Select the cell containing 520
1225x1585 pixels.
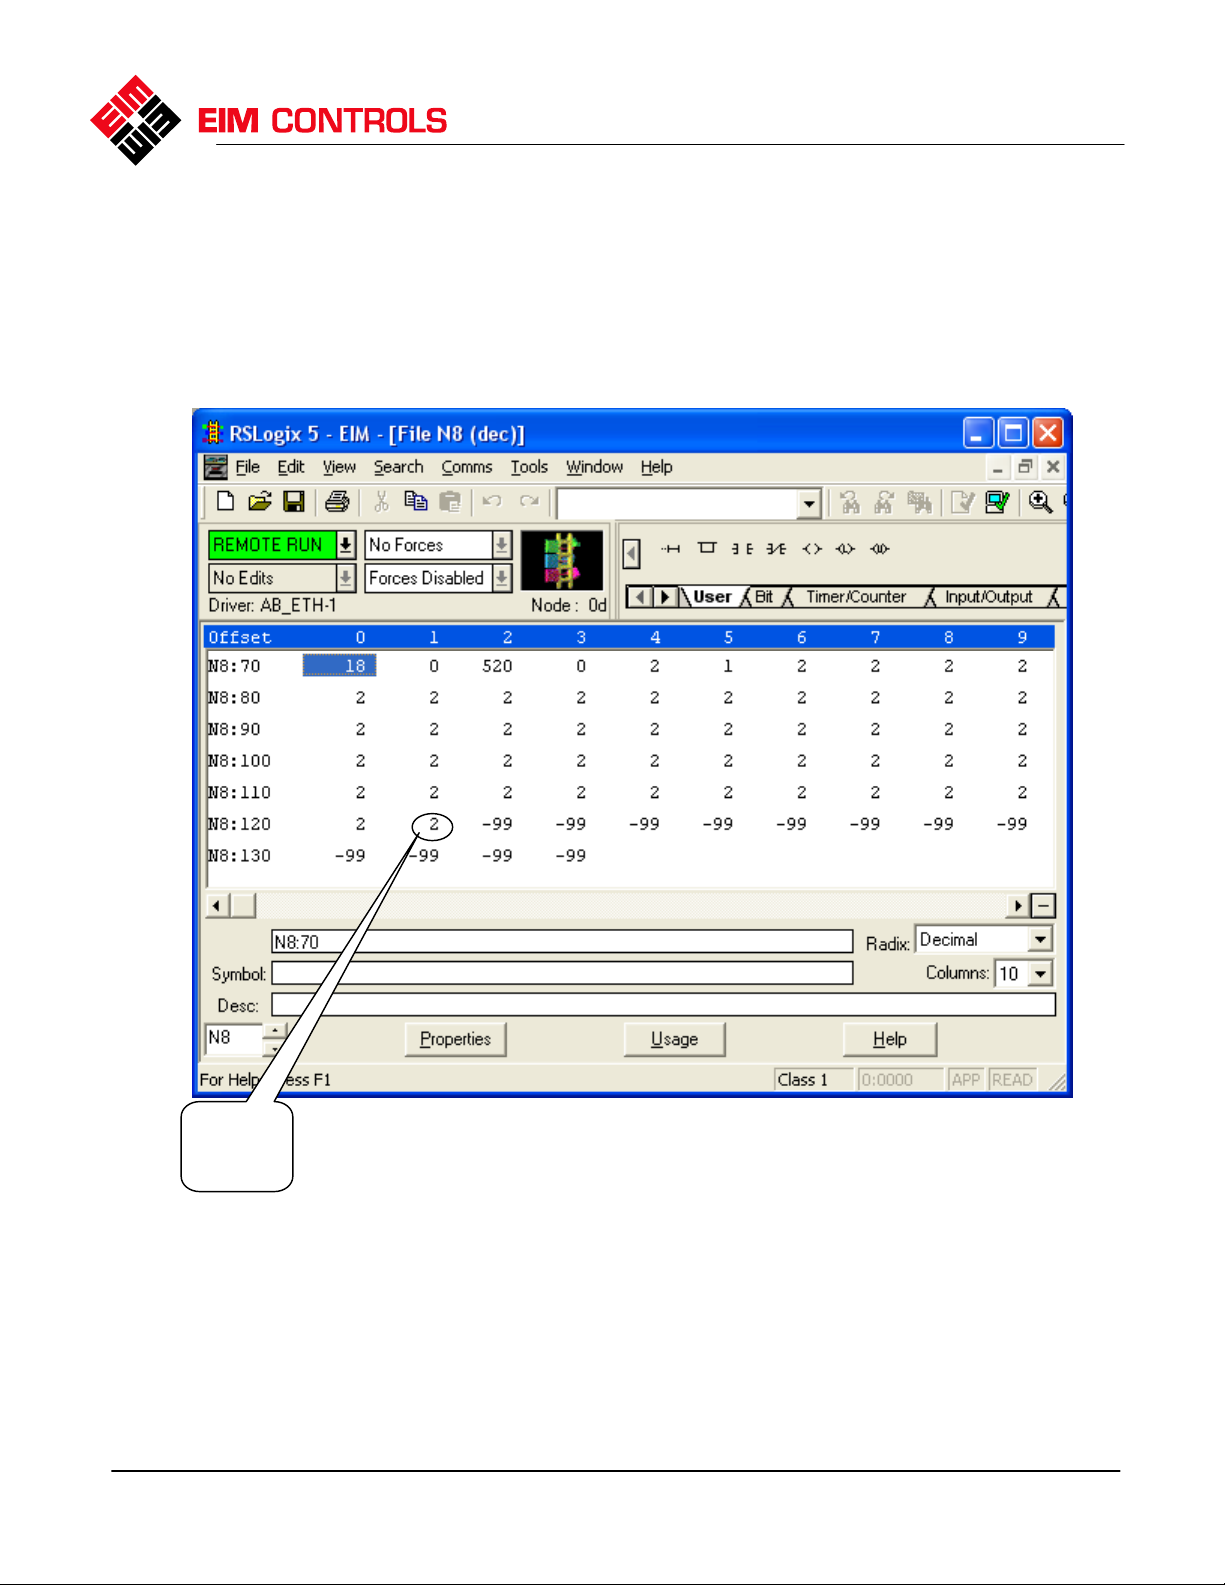point(497,666)
